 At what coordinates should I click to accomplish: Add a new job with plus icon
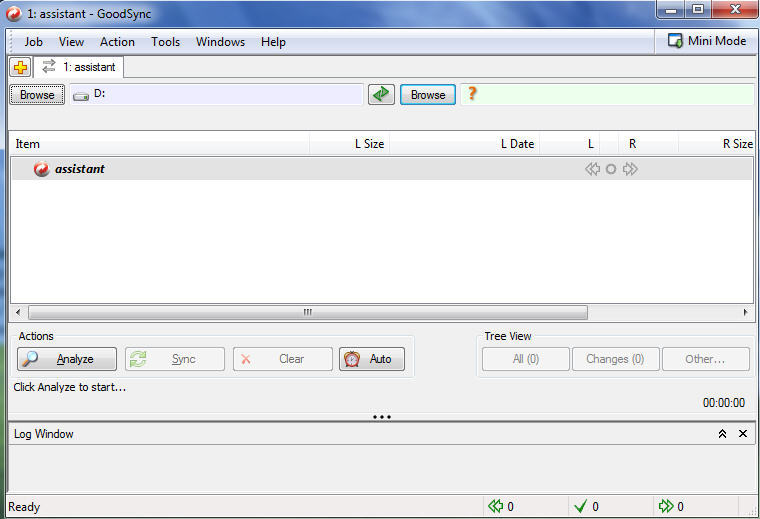point(20,67)
